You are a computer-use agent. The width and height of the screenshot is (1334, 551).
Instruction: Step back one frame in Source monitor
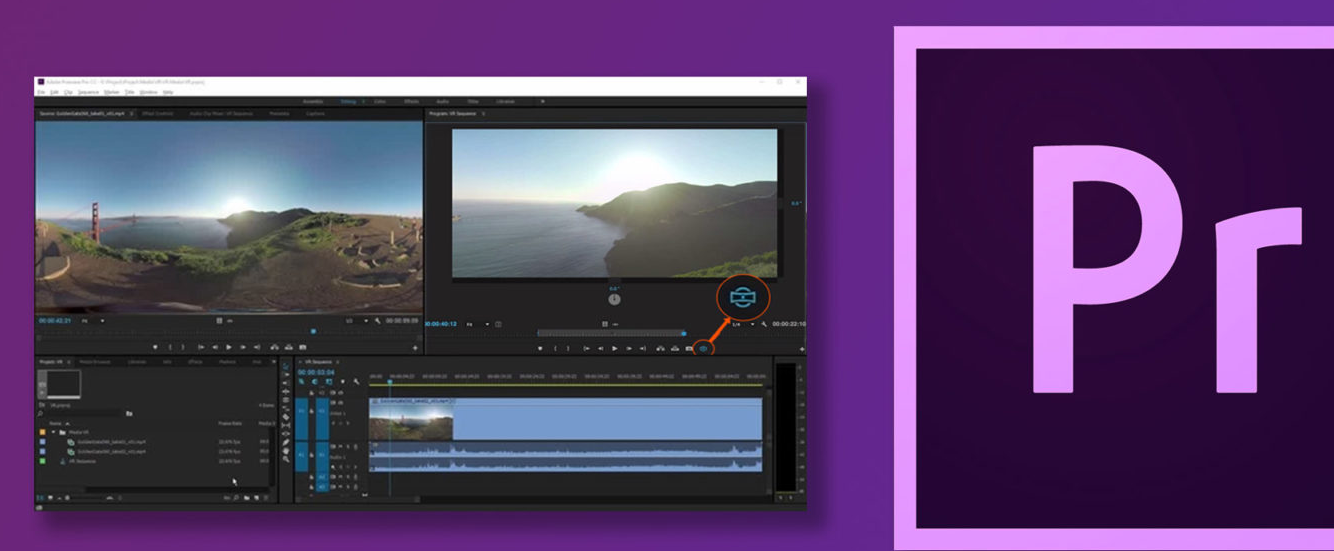(215, 347)
